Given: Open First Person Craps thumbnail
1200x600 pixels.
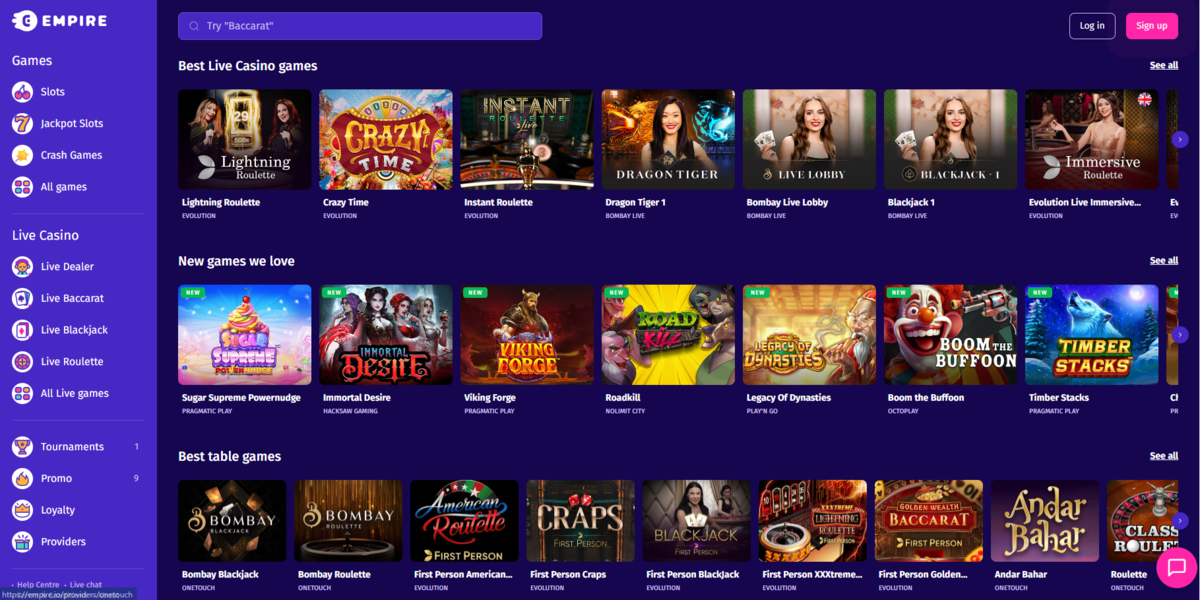Looking at the screenshot, I should 580,521.
